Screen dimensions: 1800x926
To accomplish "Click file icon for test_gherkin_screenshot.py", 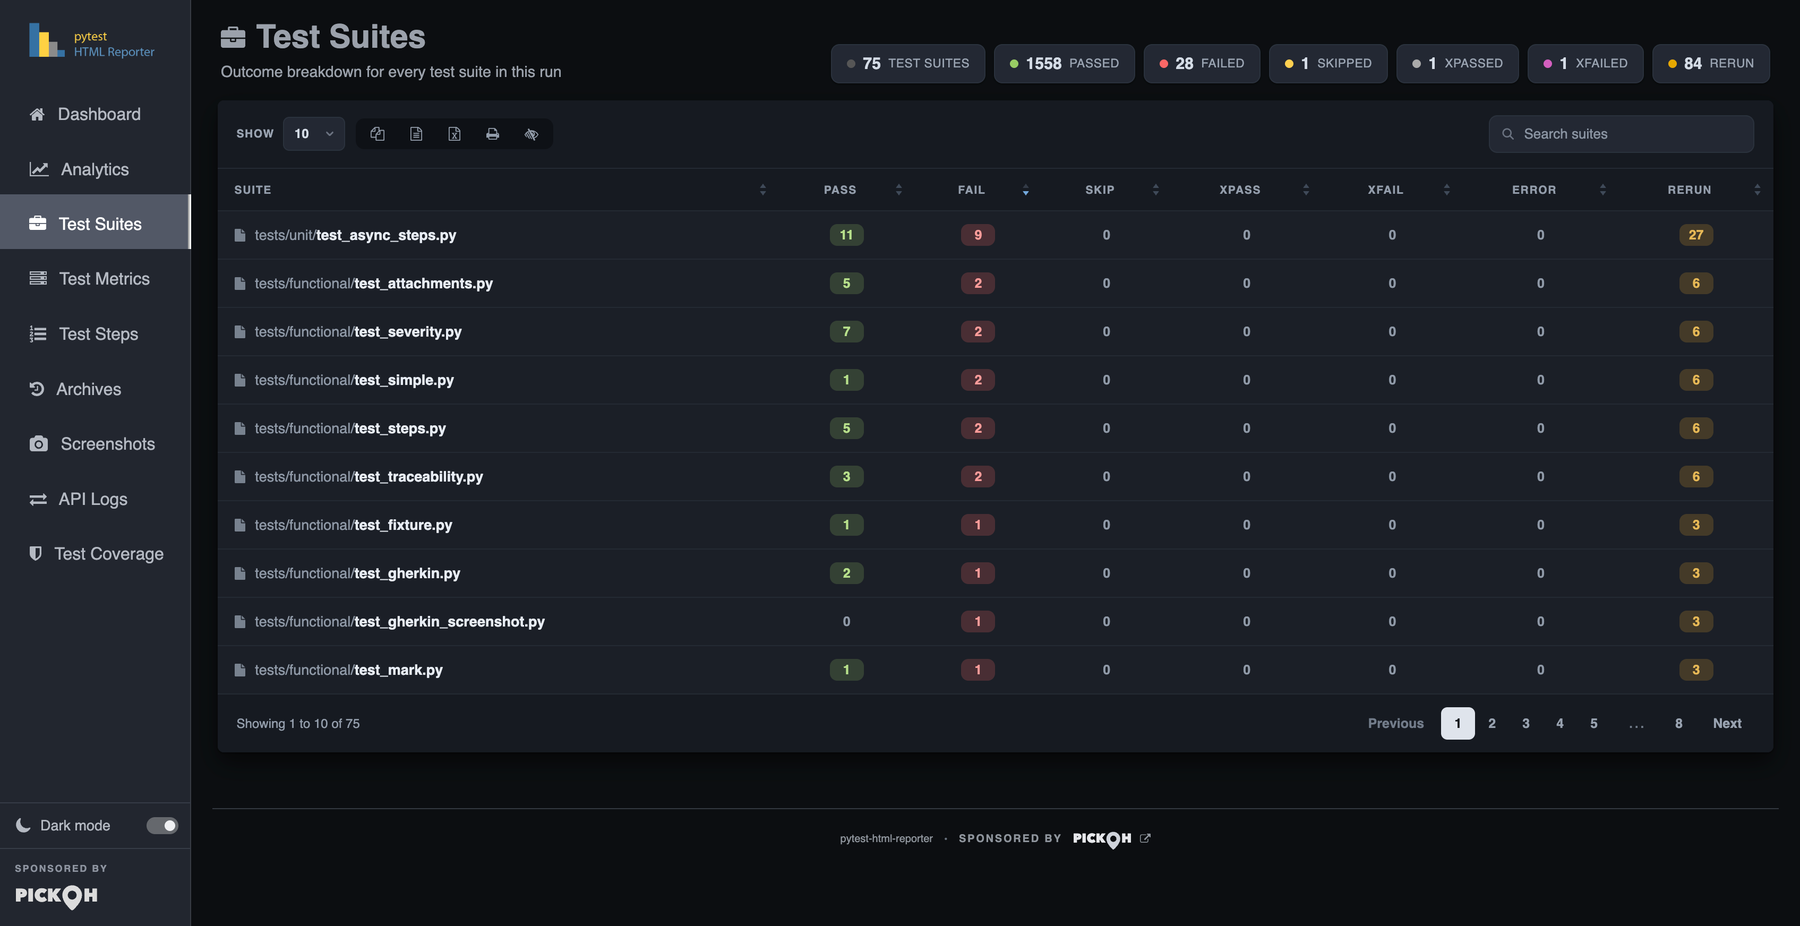I will [x=240, y=622].
